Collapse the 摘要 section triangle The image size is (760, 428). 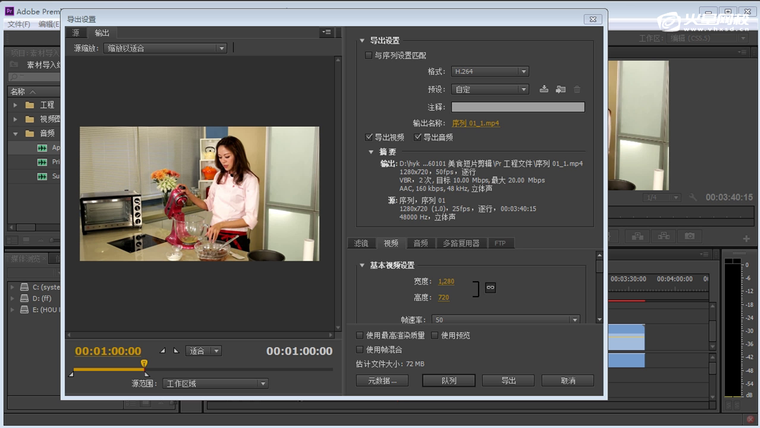(x=371, y=152)
